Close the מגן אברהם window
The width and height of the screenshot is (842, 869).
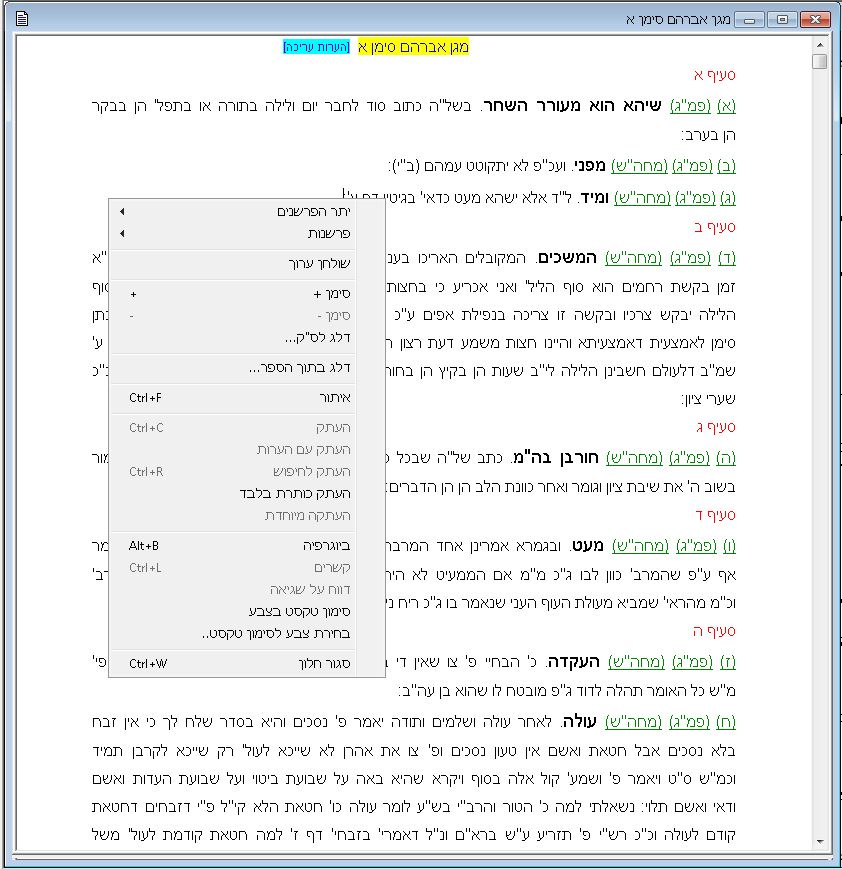click(x=815, y=20)
